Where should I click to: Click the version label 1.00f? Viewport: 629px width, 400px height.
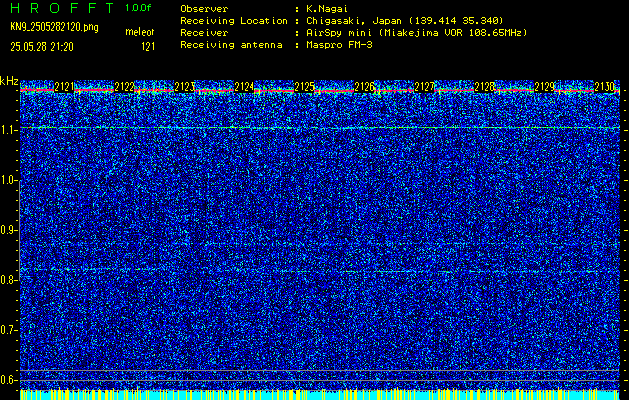click(138, 8)
